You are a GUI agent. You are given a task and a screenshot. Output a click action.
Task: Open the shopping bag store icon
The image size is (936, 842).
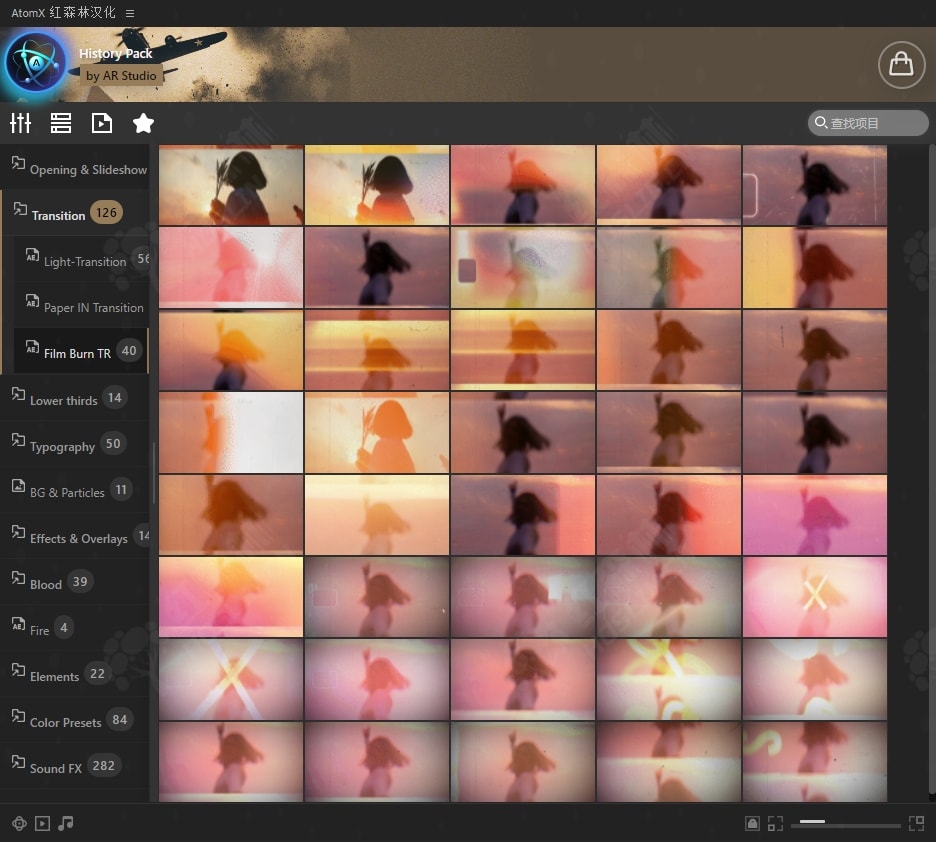901,64
